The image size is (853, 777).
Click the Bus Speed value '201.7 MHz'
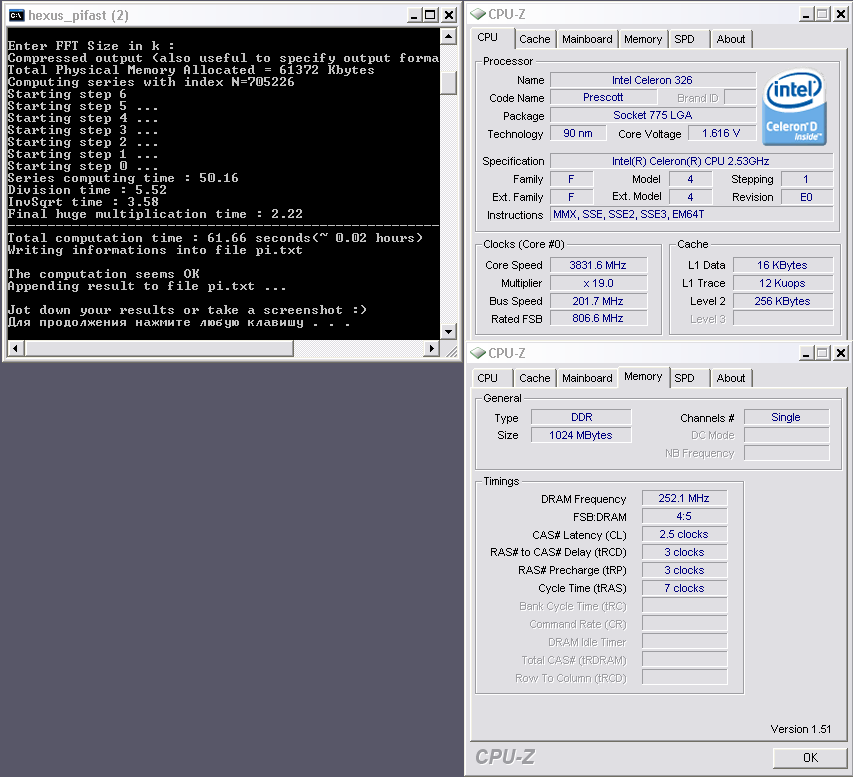[x=598, y=301]
